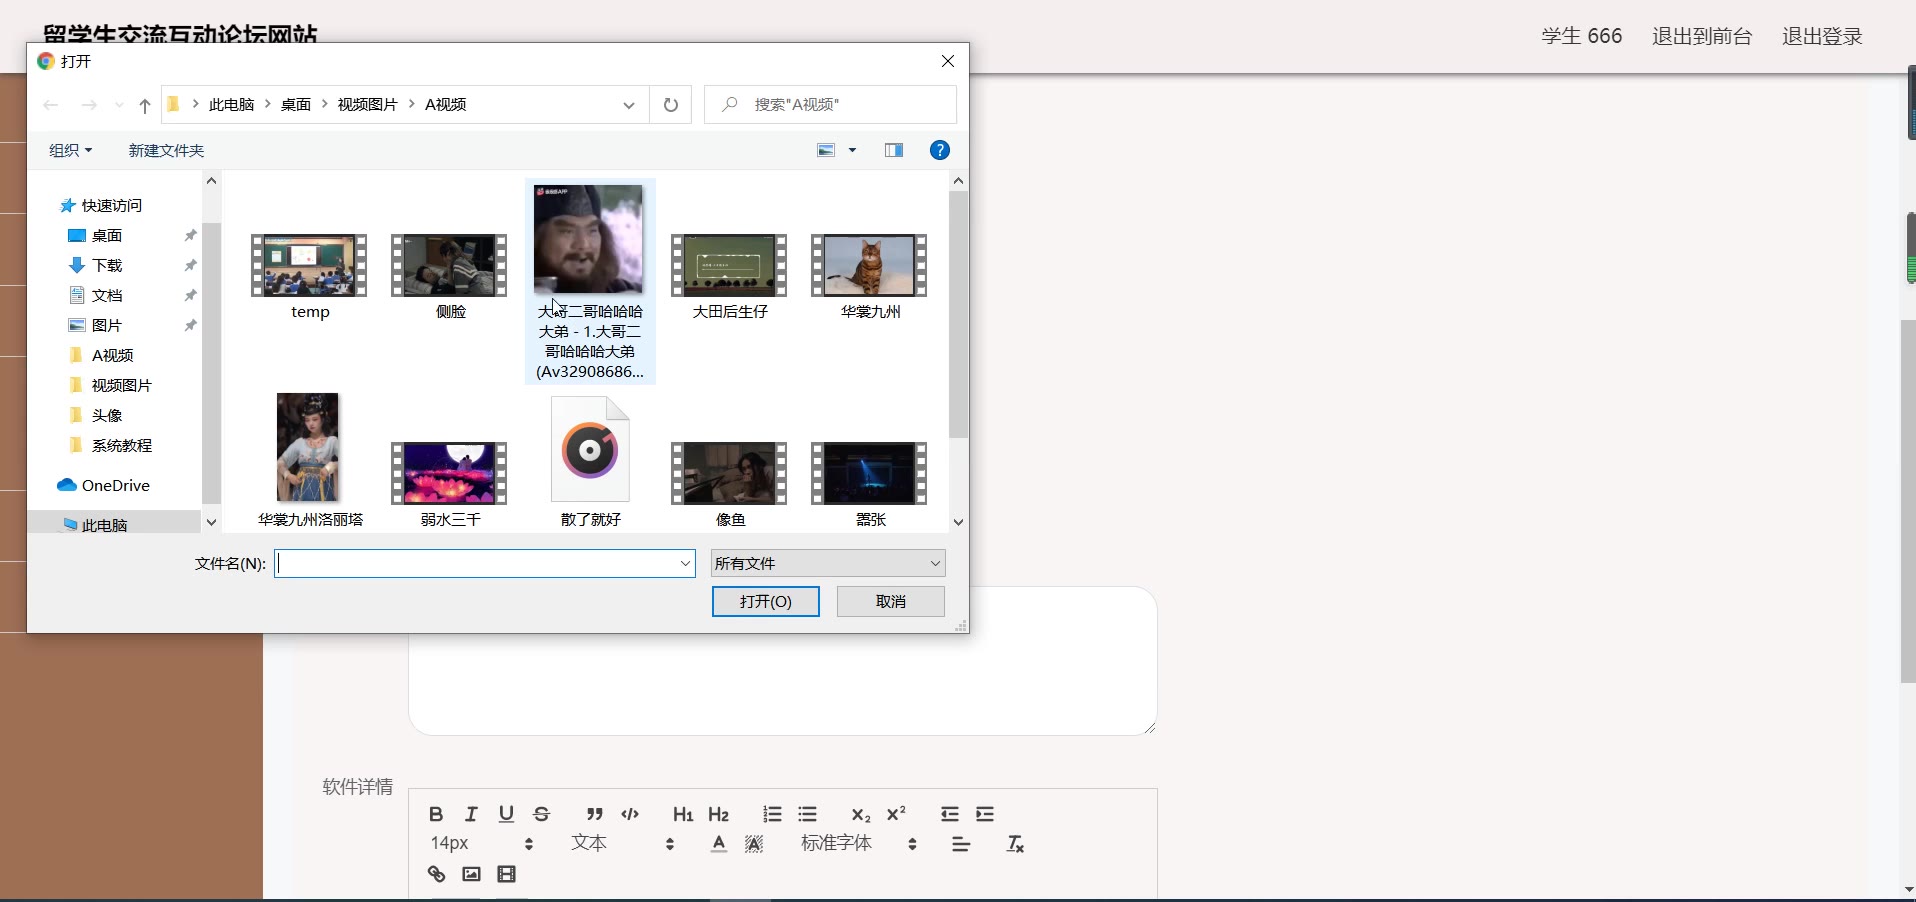Insert a code block
Image resolution: width=1916 pixels, height=902 pixels.
630,814
